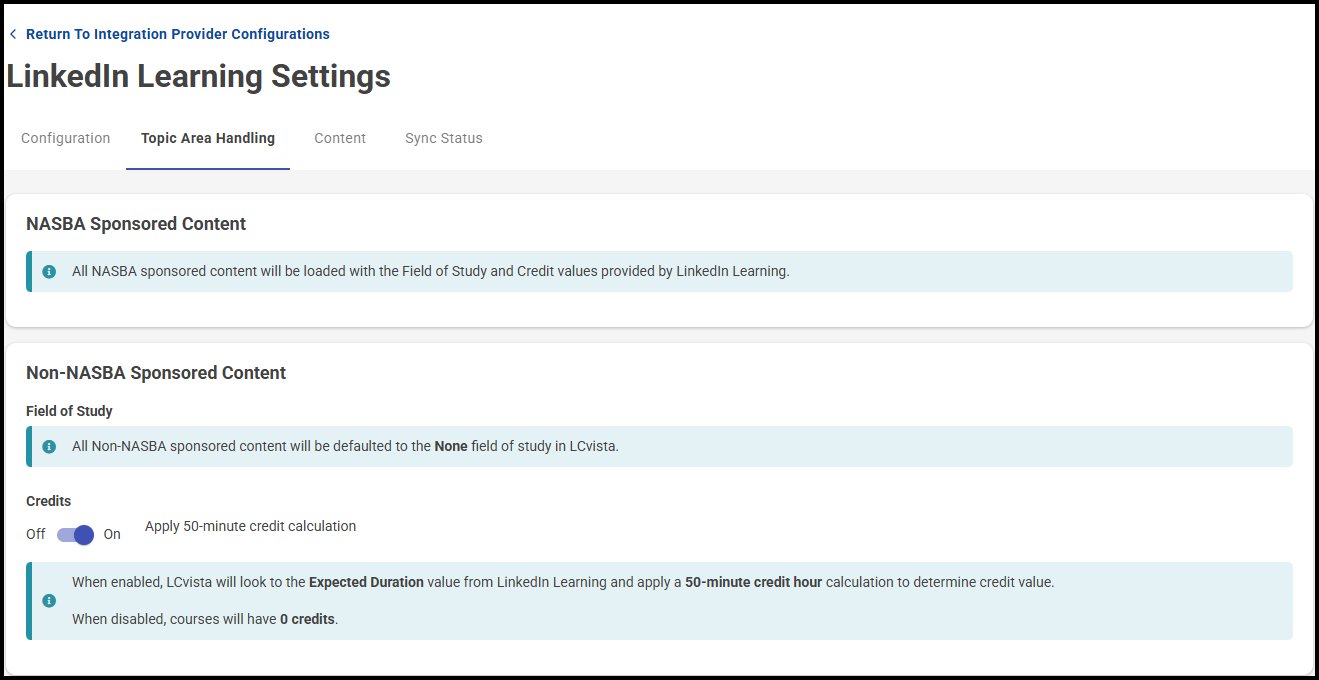Viewport: 1319px width, 680px height.
Task: Return to Integration Provider Configurations
Action: [178, 34]
